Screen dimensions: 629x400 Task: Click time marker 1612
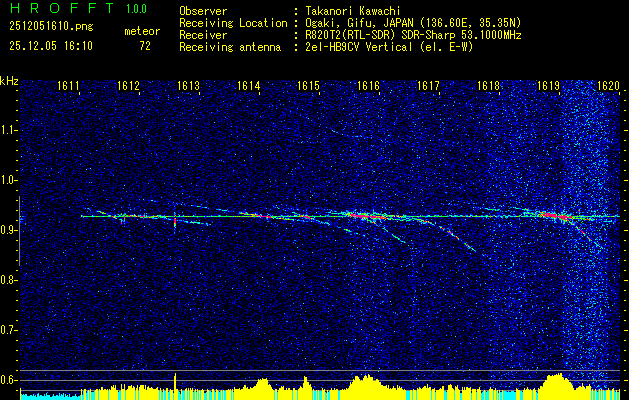point(128,85)
